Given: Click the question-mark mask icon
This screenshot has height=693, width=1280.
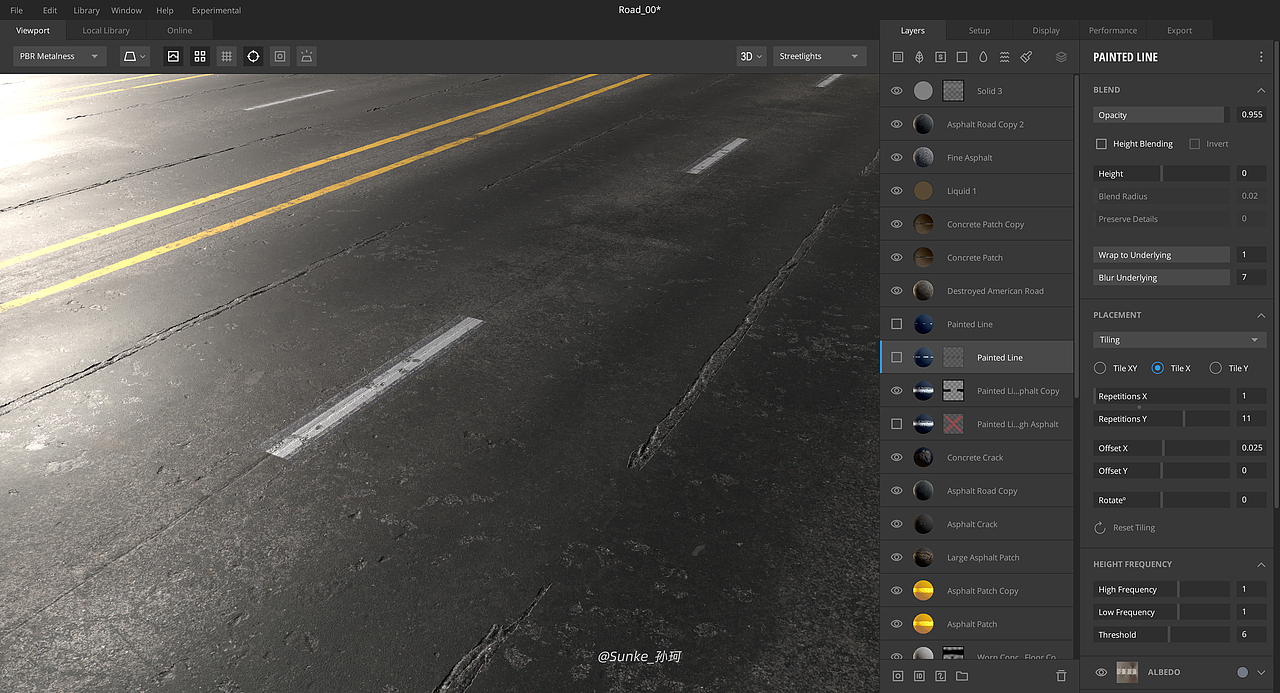Looking at the screenshot, I should click(x=940, y=676).
